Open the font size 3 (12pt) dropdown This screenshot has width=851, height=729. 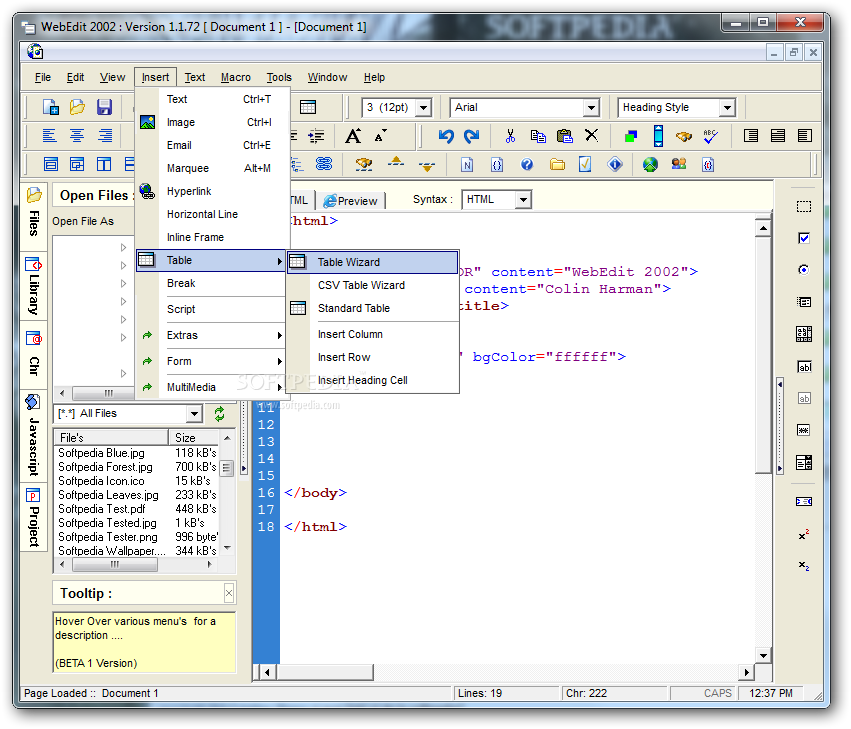(x=424, y=107)
